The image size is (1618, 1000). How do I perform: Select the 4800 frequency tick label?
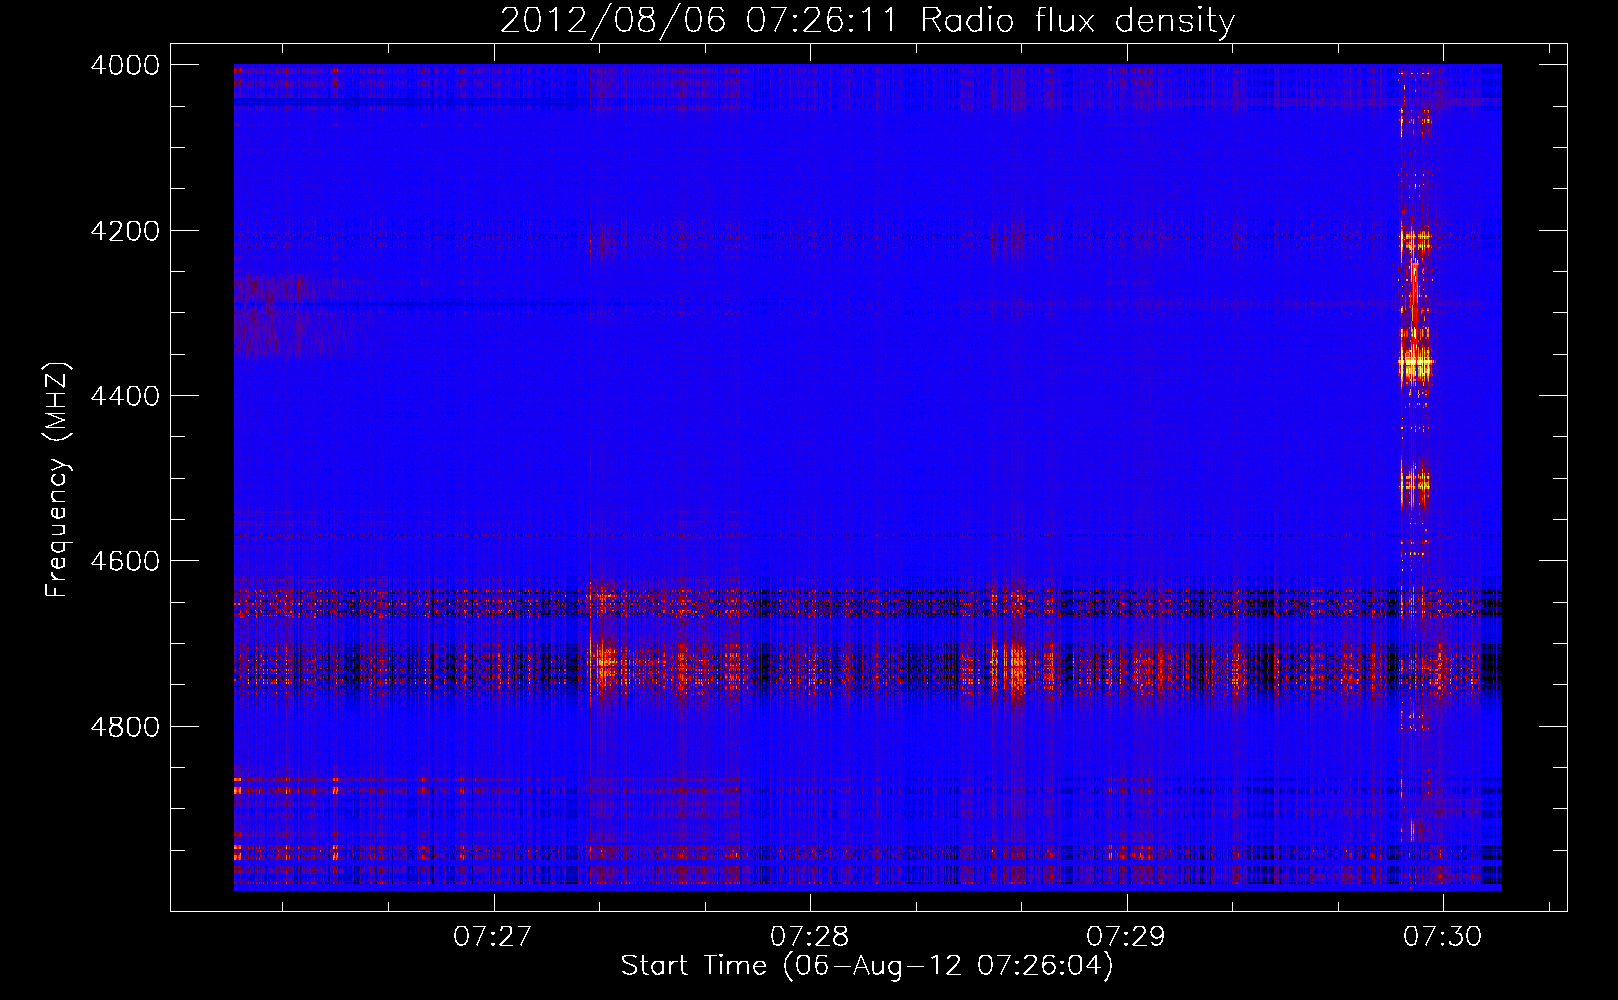tap(125, 727)
